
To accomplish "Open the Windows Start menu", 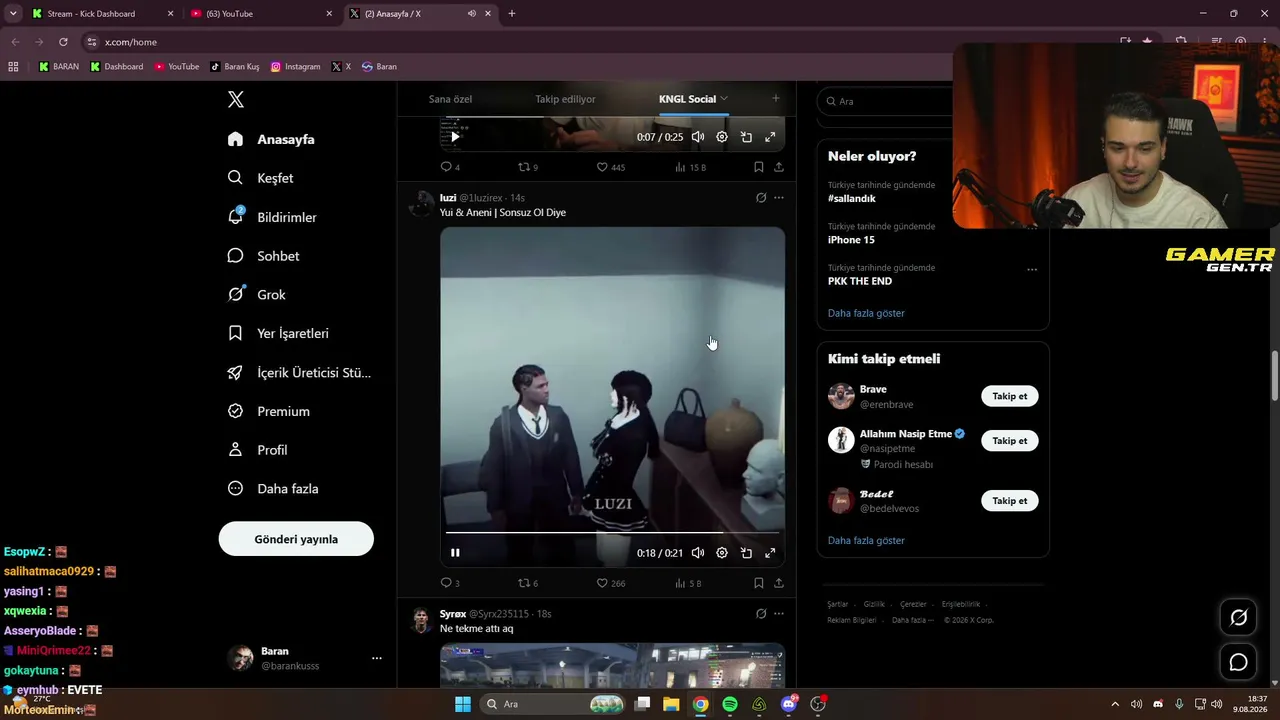I will click(x=462, y=704).
